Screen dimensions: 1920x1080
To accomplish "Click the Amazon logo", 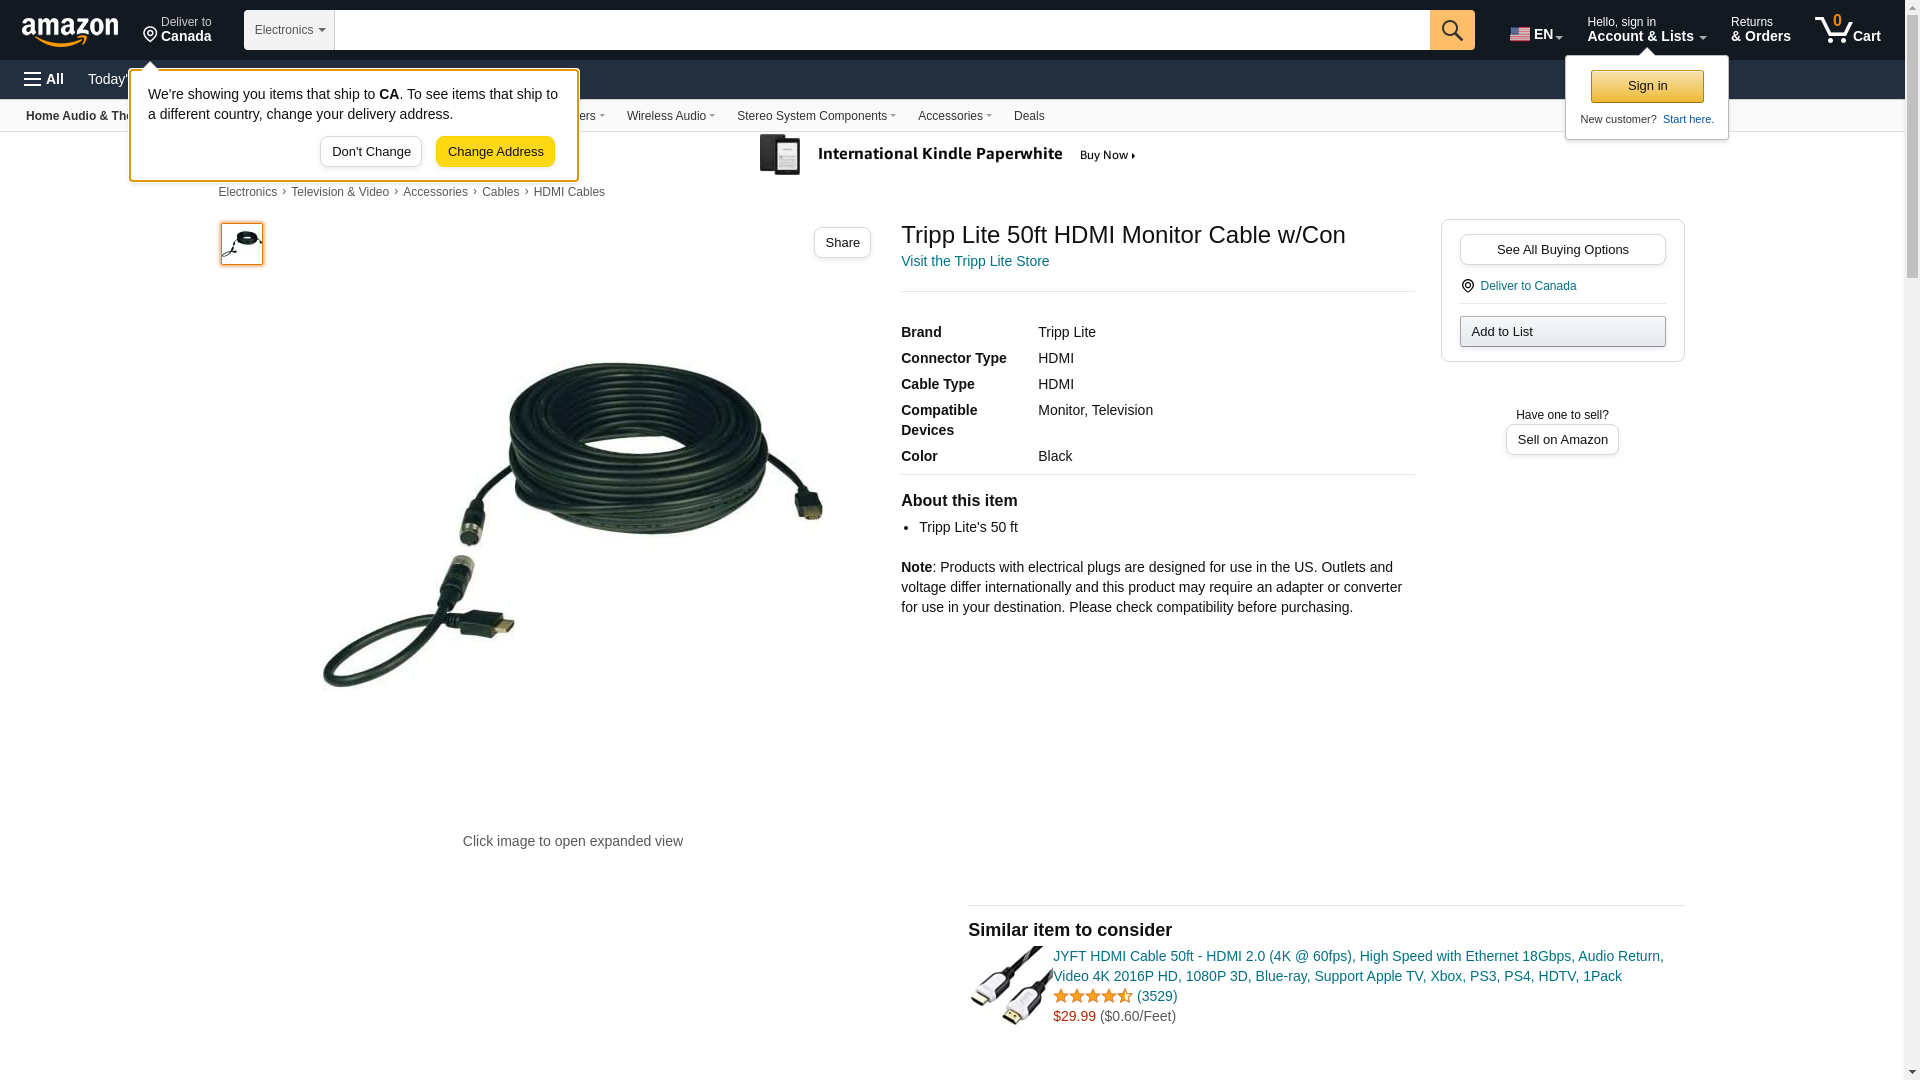I will 70,31.
